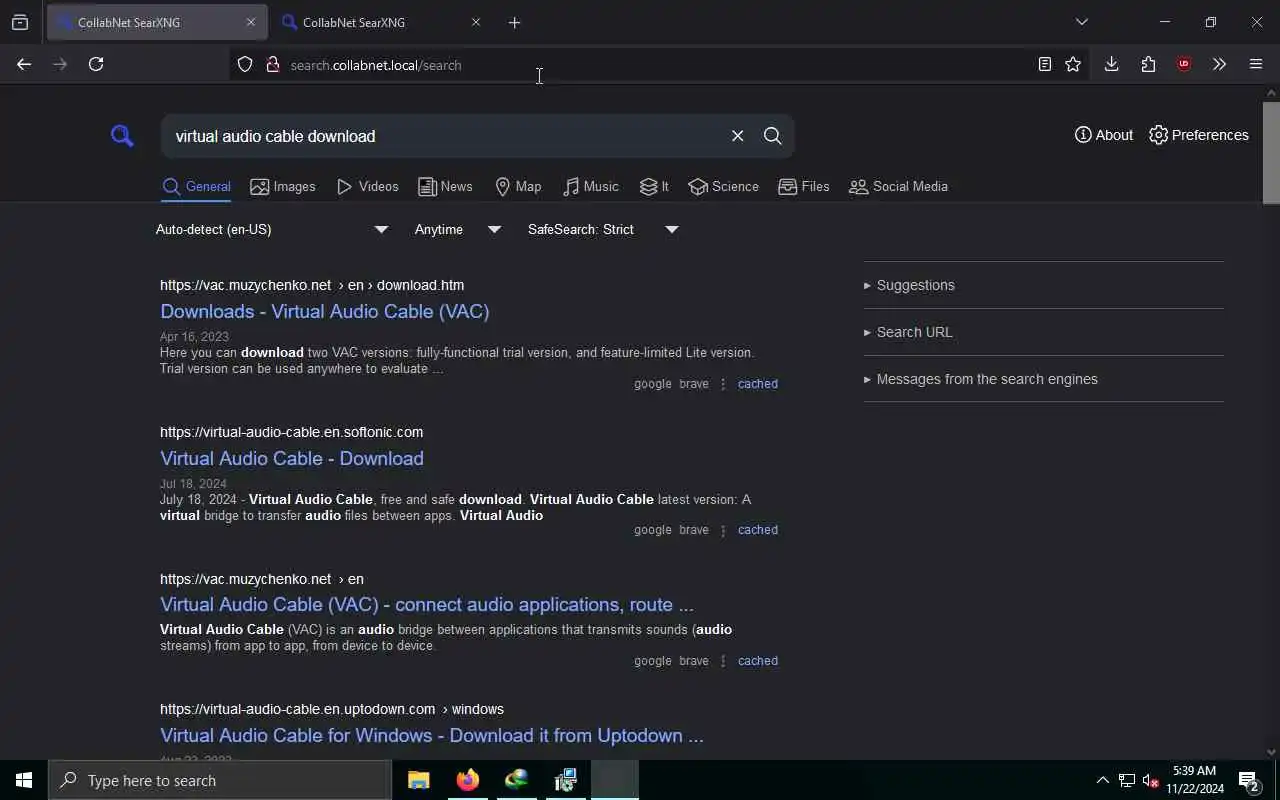
Task: Click the tracking protection shield icon
Action: pyautogui.click(x=245, y=65)
